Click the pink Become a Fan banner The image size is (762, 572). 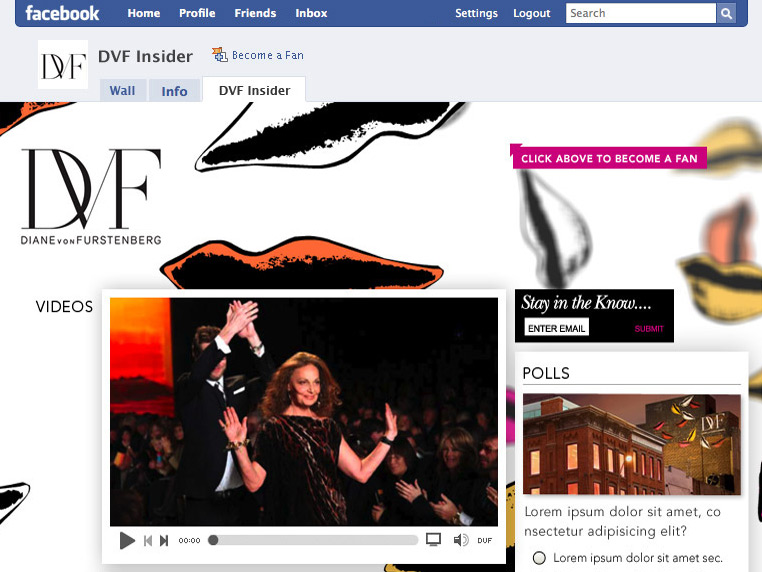608,158
